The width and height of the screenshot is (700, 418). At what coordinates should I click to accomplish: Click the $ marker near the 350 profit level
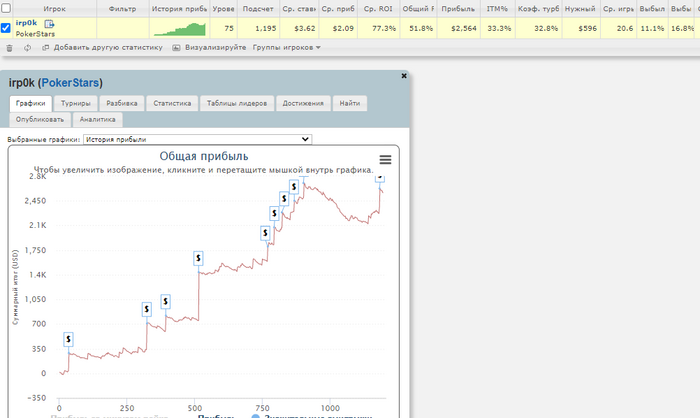(x=68, y=339)
